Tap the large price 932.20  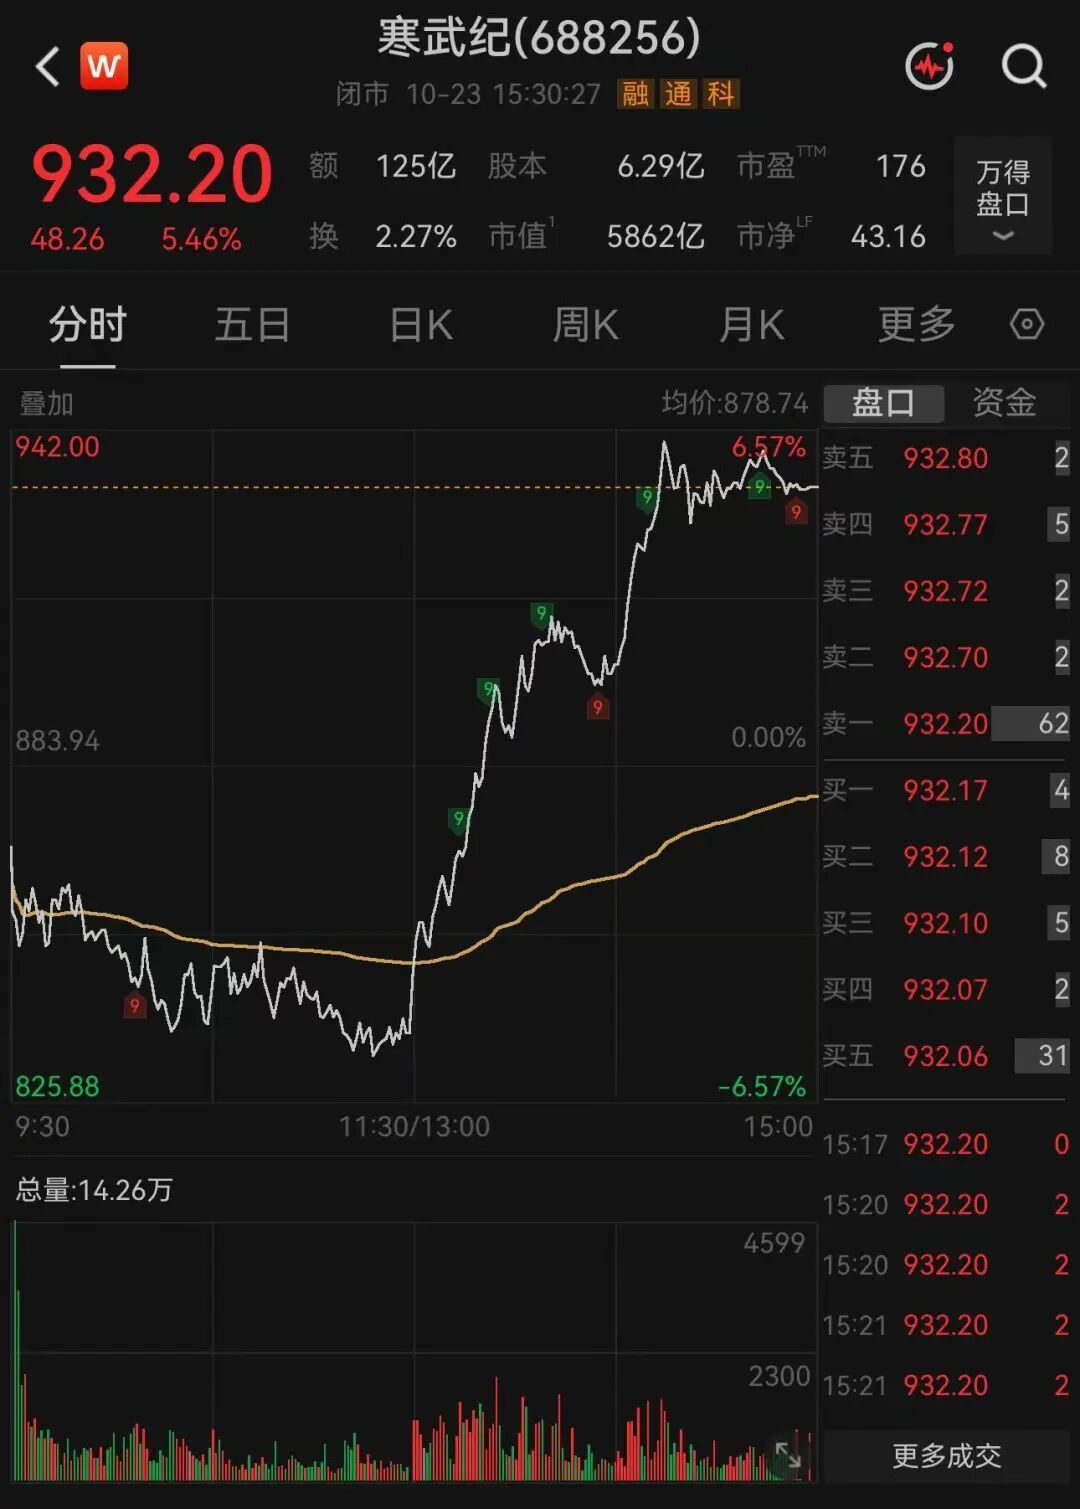pyautogui.click(x=152, y=175)
